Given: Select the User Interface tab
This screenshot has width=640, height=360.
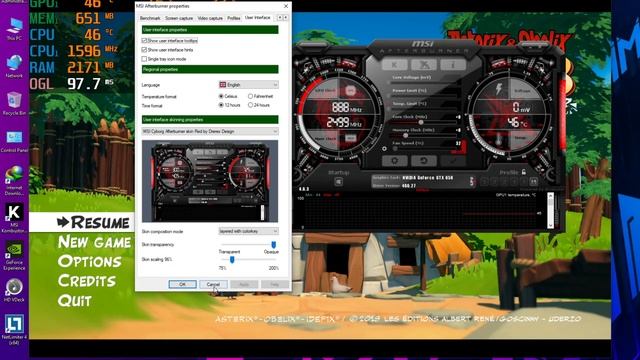Looking at the screenshot, I should pos(258,18).
